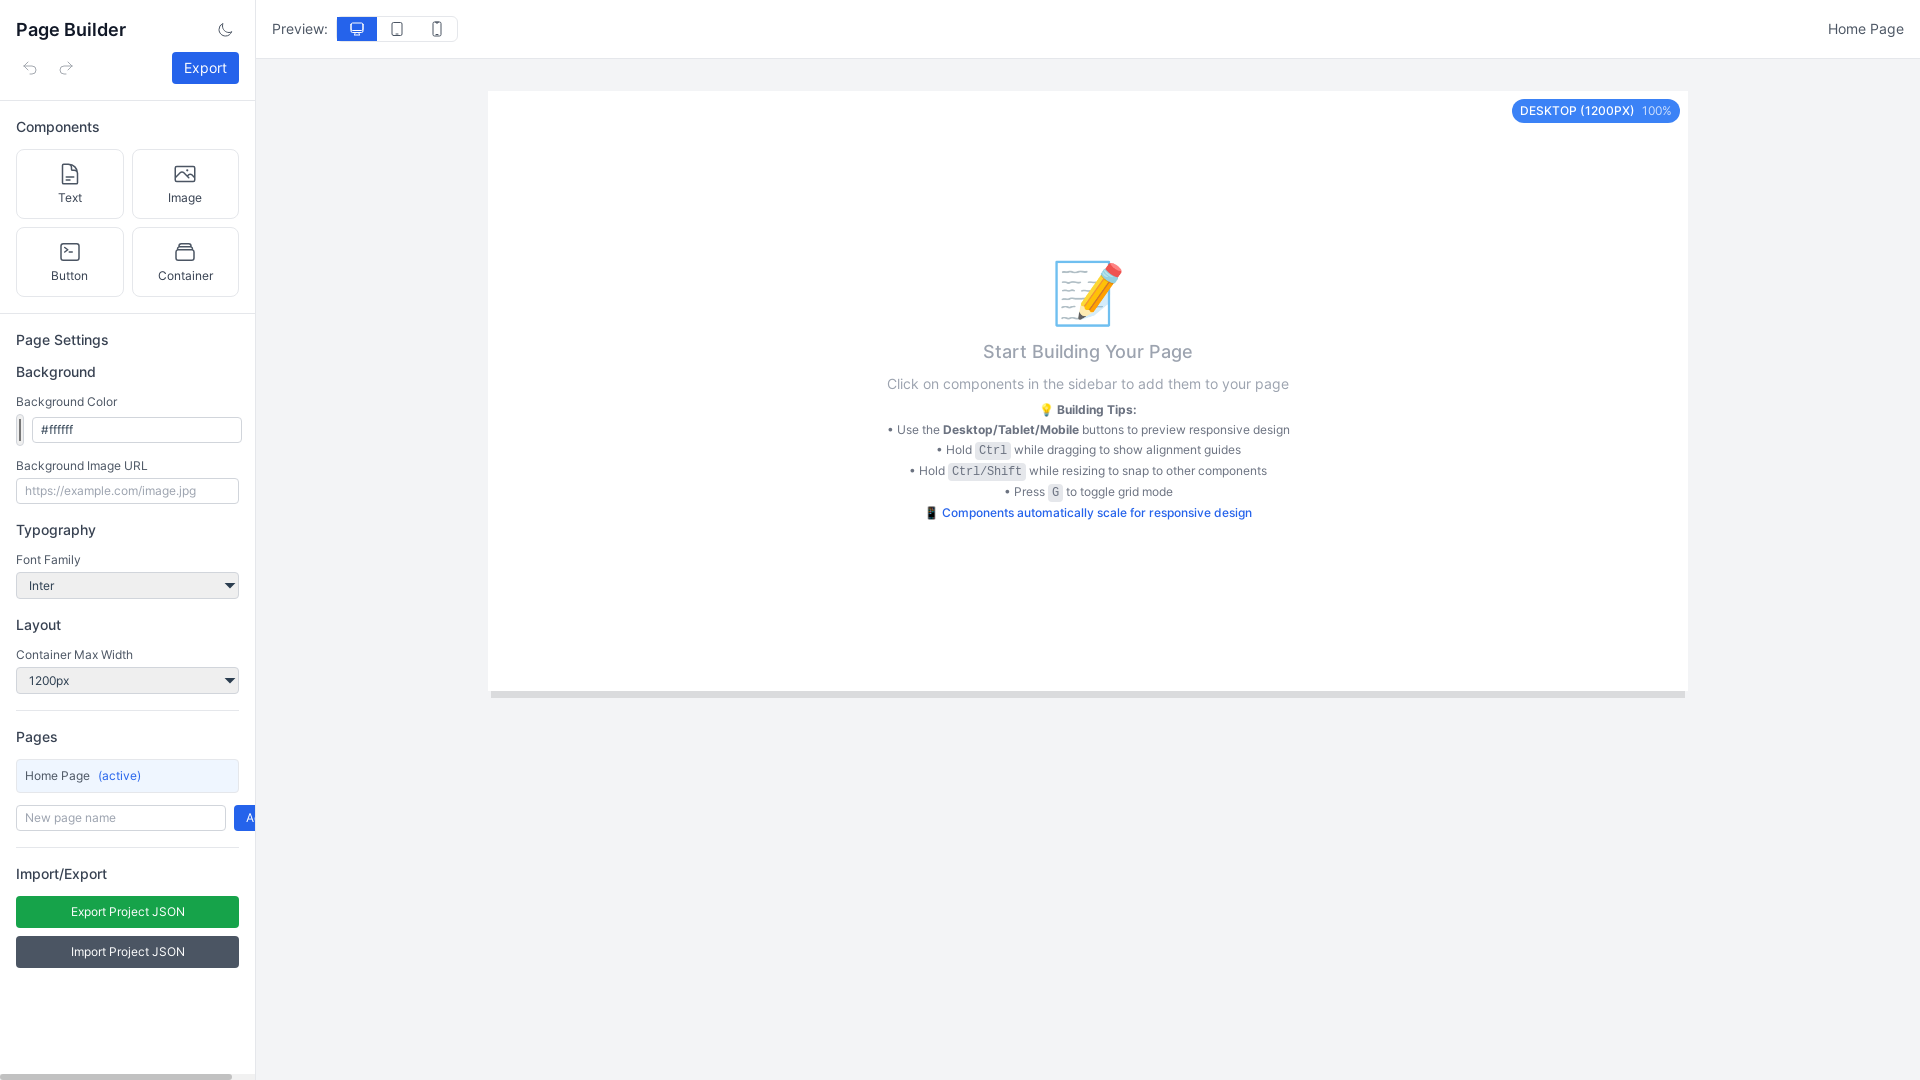Focus the Background Image URL field
Image resolution: width=1920 pixels, height=1080 pixels.
pos(127,491)
